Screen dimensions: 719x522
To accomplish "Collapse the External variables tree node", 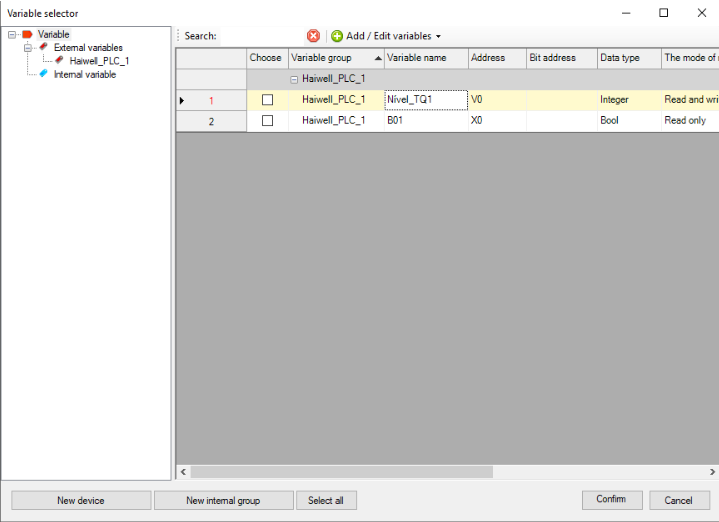I will click(28, 47).
